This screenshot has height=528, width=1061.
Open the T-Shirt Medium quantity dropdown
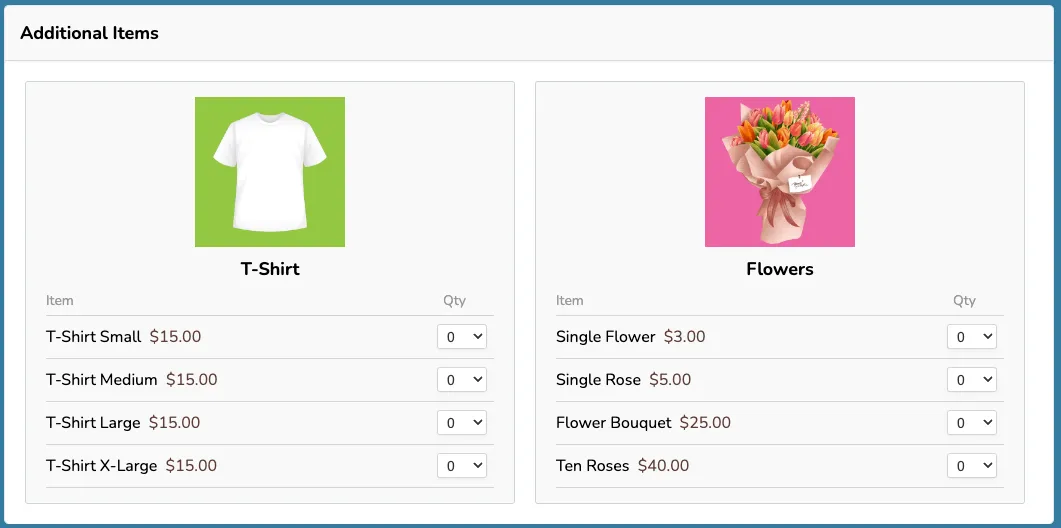pyautogui.click(x=461, y=380)
